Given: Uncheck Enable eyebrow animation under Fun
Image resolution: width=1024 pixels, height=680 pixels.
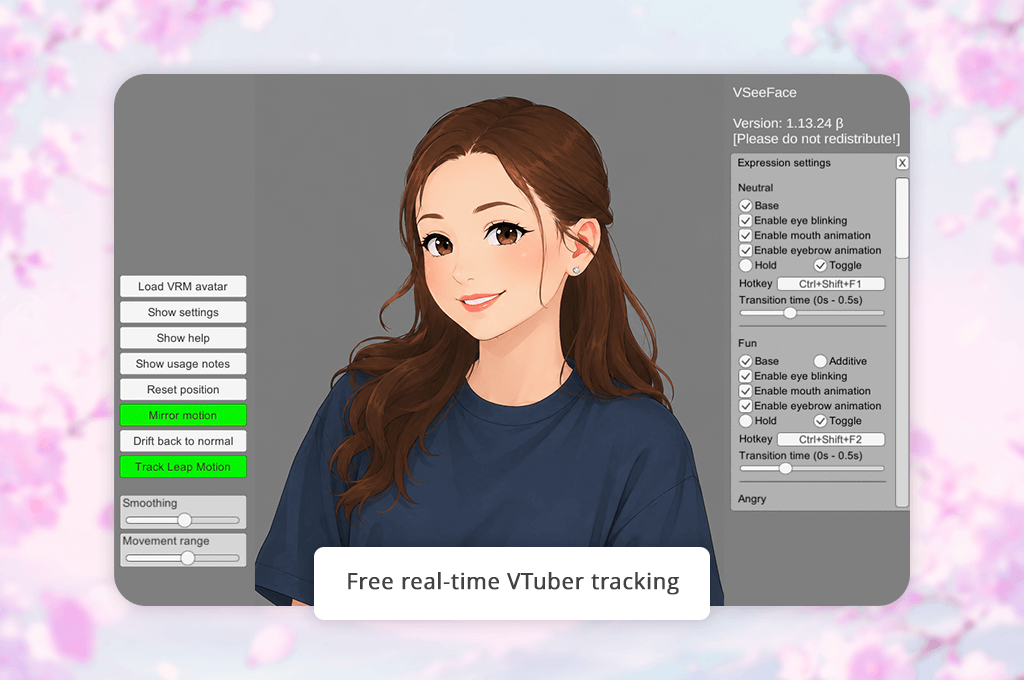Looking at the screenshot, I should [x=745, y=406].
